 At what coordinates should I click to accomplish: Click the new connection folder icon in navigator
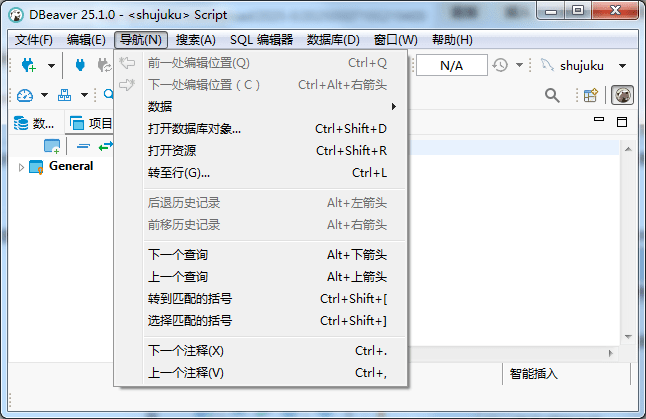click(52, 146)
